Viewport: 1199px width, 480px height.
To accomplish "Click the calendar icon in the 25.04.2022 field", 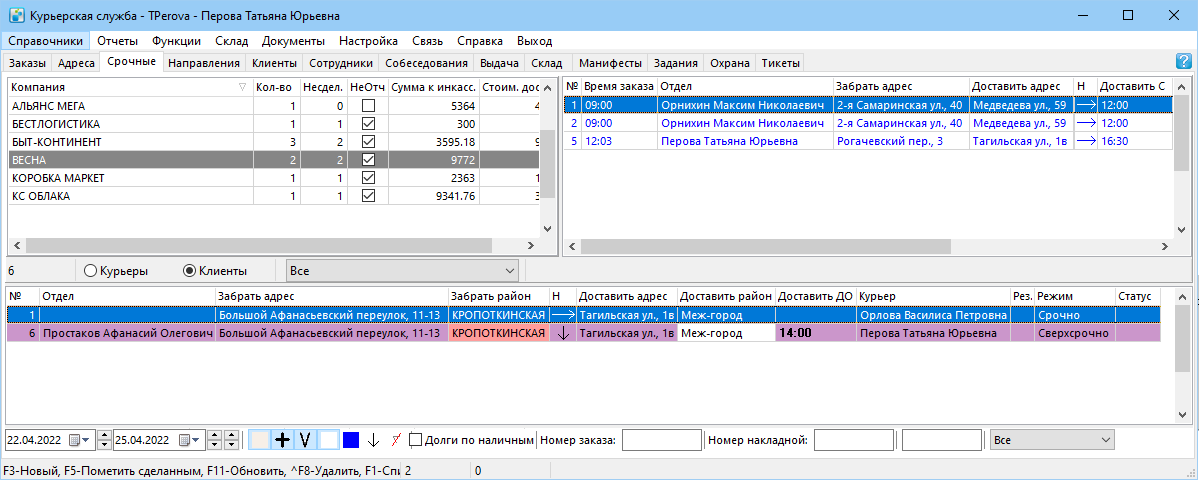I will (184, 440).
